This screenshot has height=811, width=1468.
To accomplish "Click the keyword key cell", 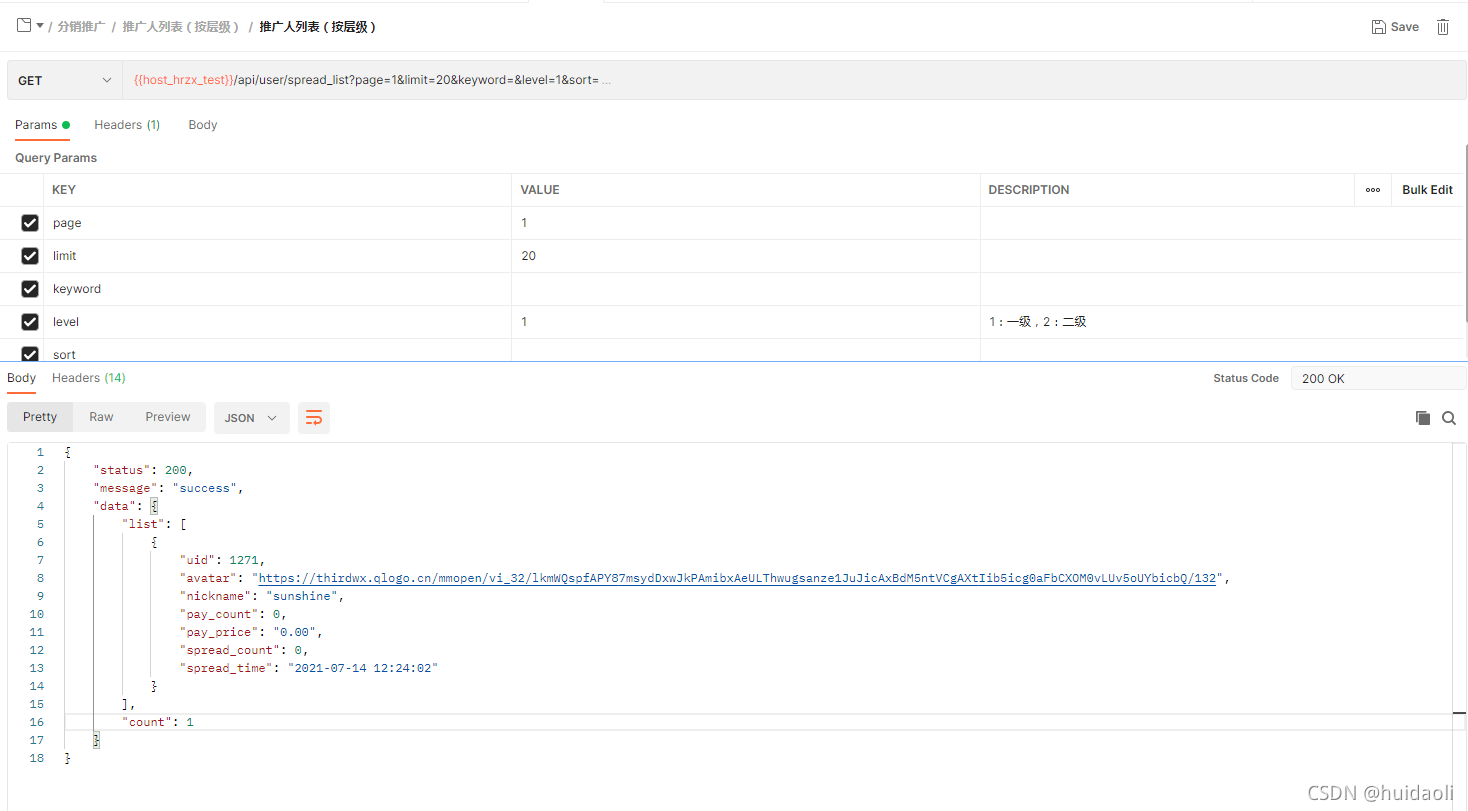I will click(x=277, y=289).
